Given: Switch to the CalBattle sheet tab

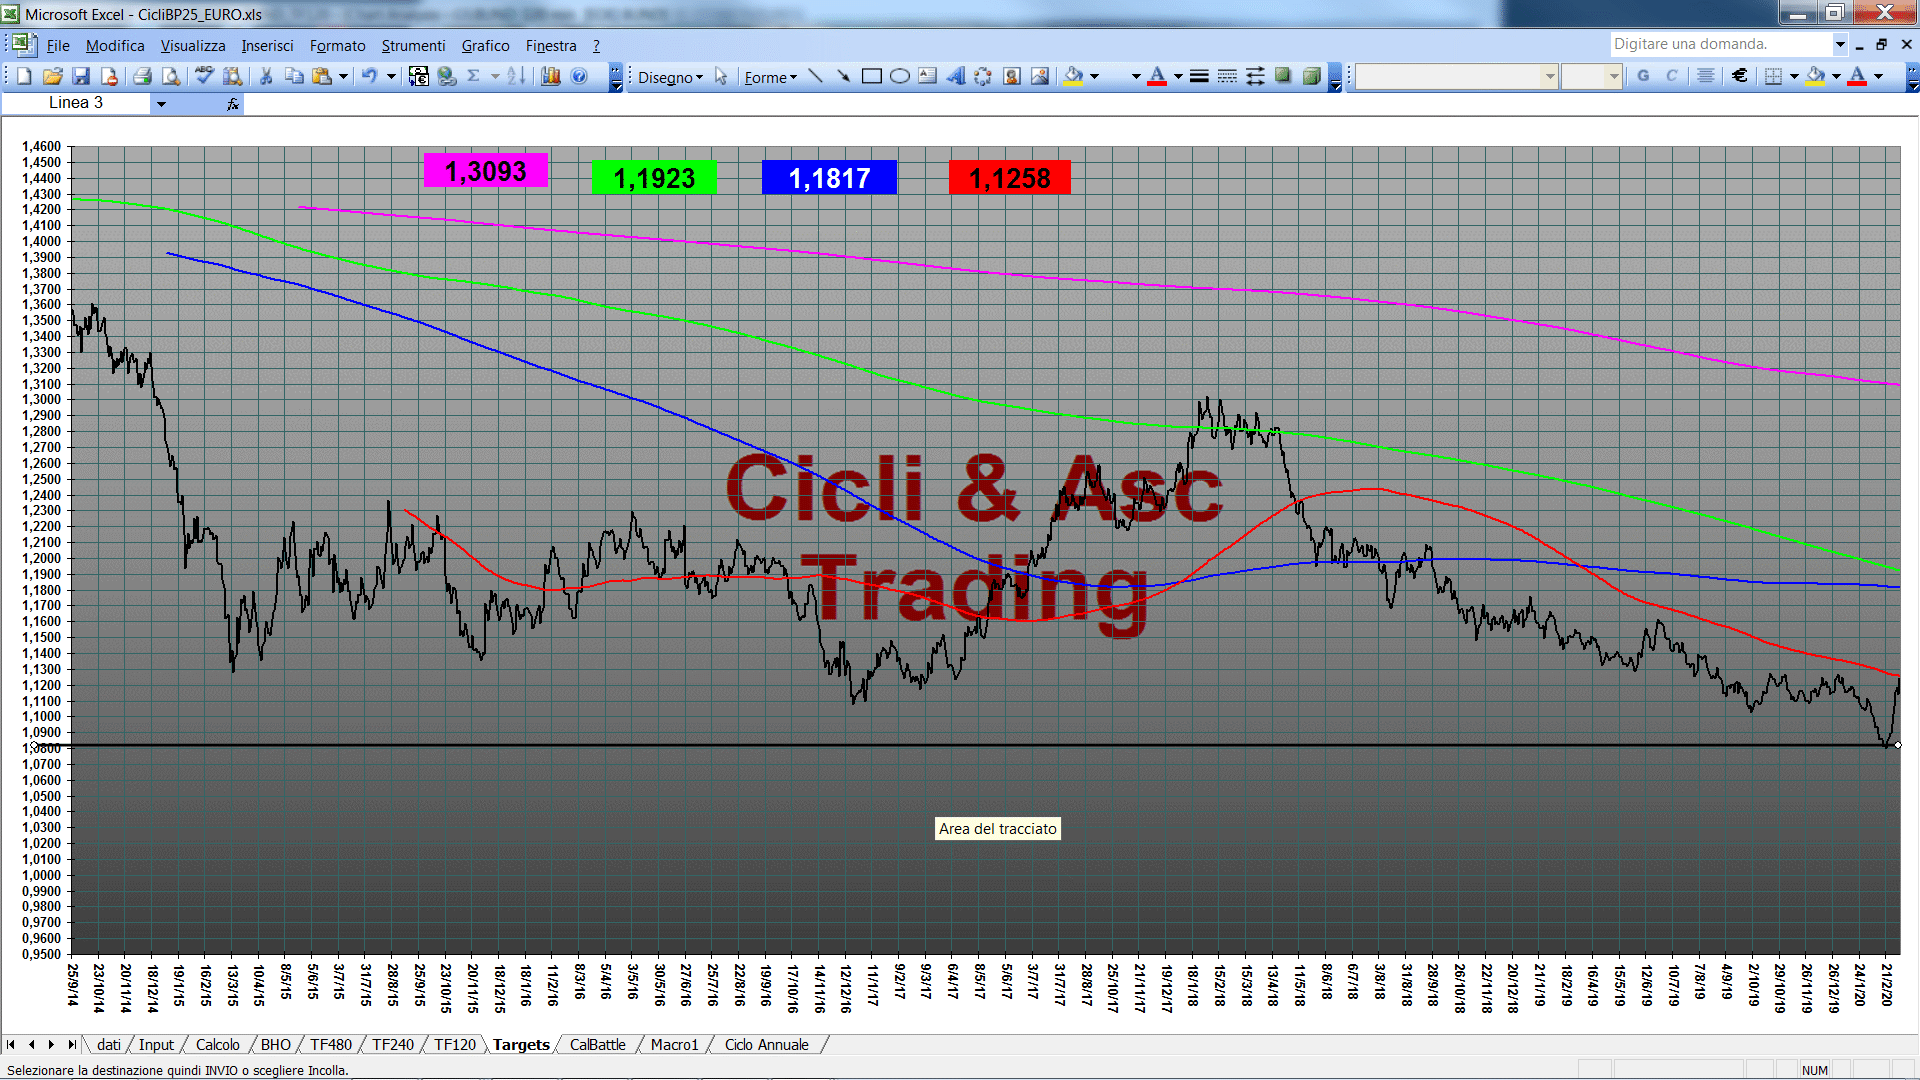Looking at the screenshot, I should [x=597, y=1044].
